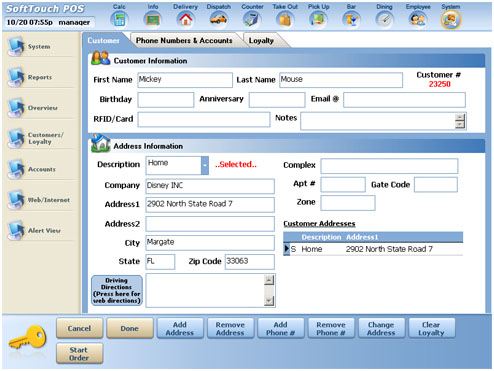Select the System icon in top toolbar
The image size is (494, 371).
pyautogui.click(x=451, y=19)
